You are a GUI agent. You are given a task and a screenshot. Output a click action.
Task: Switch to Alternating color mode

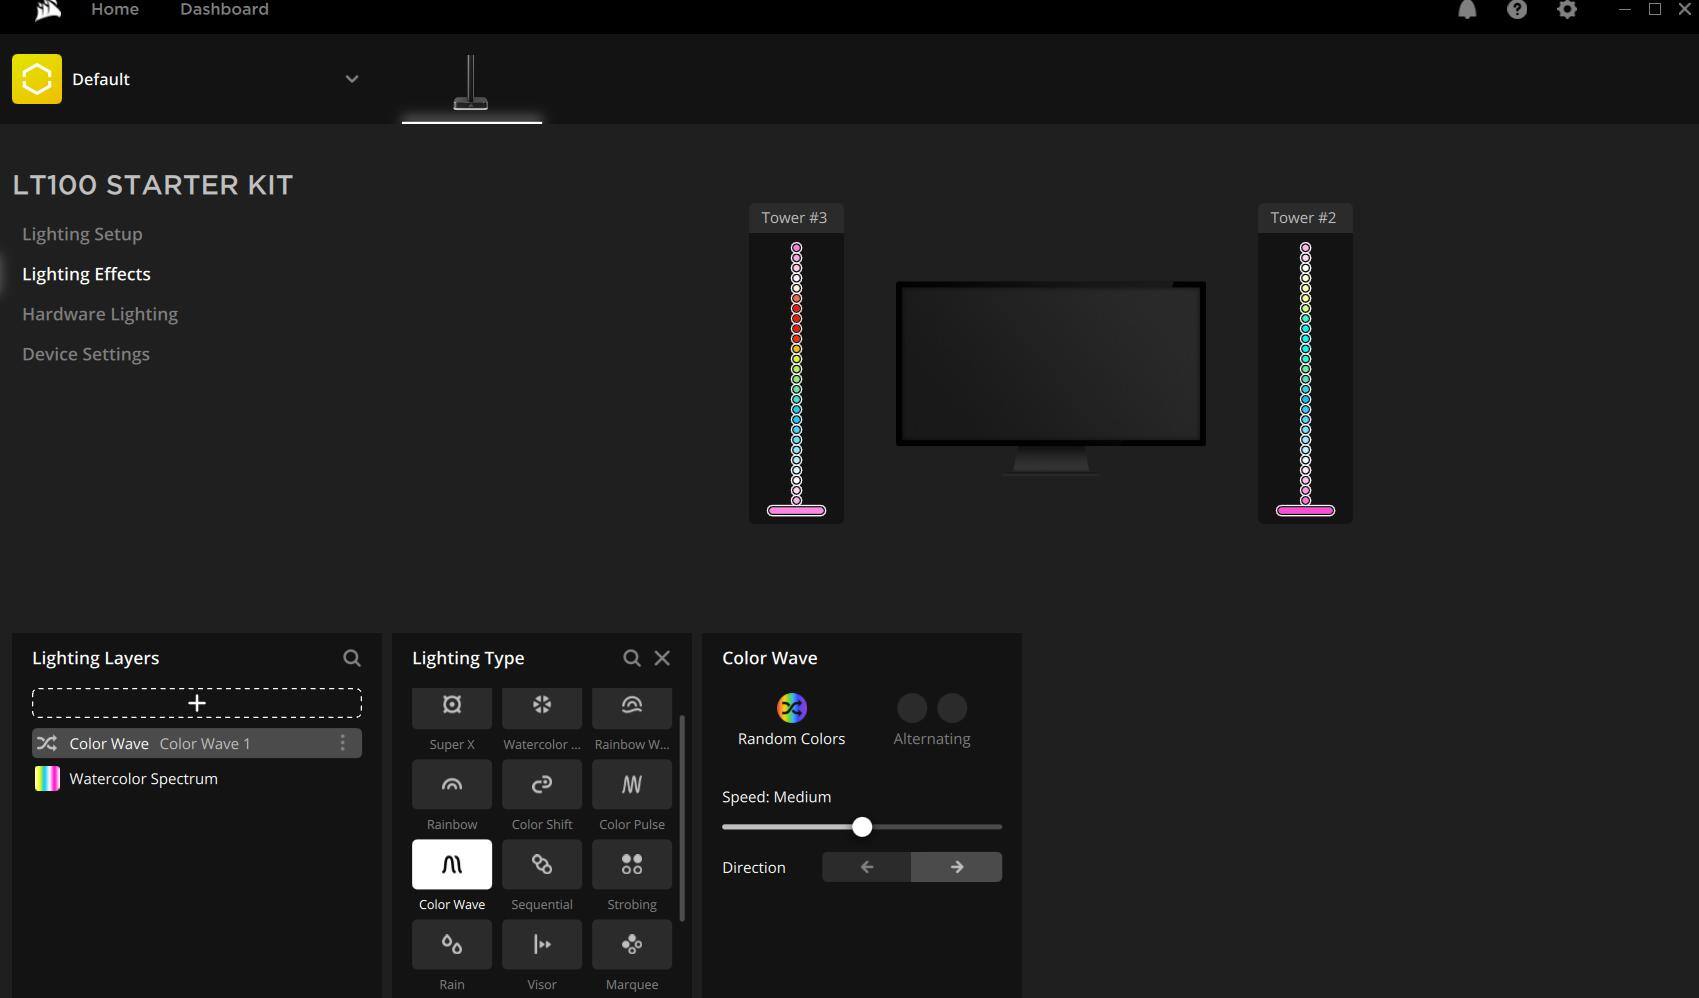coord(931,708)
